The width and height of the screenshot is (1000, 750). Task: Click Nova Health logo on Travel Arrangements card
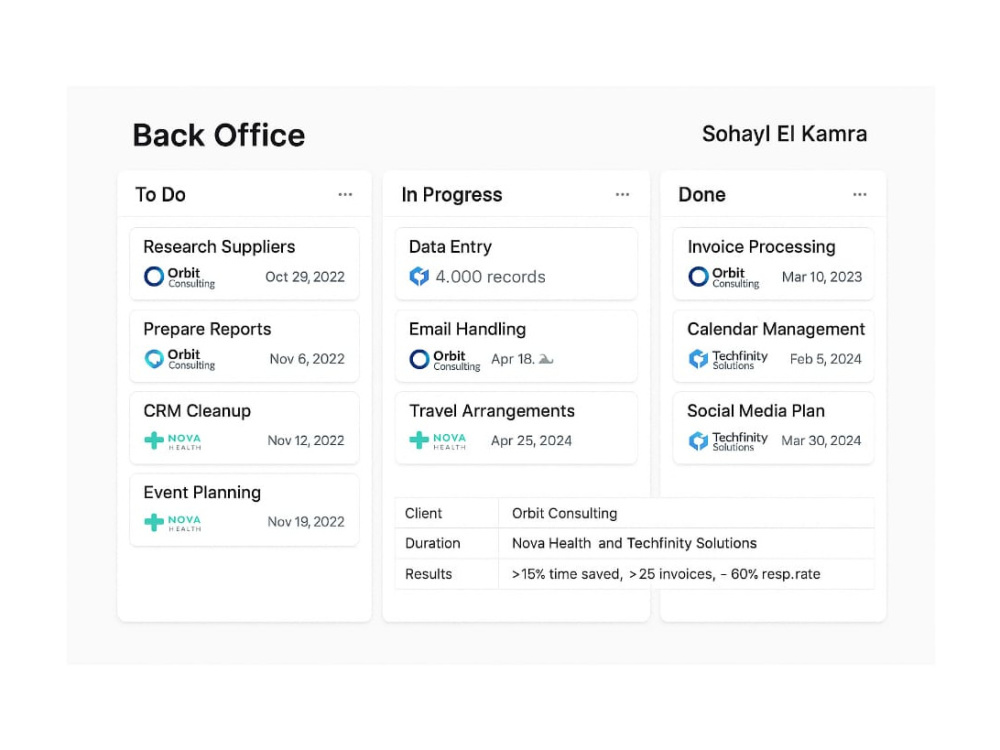tap(438, 441)
